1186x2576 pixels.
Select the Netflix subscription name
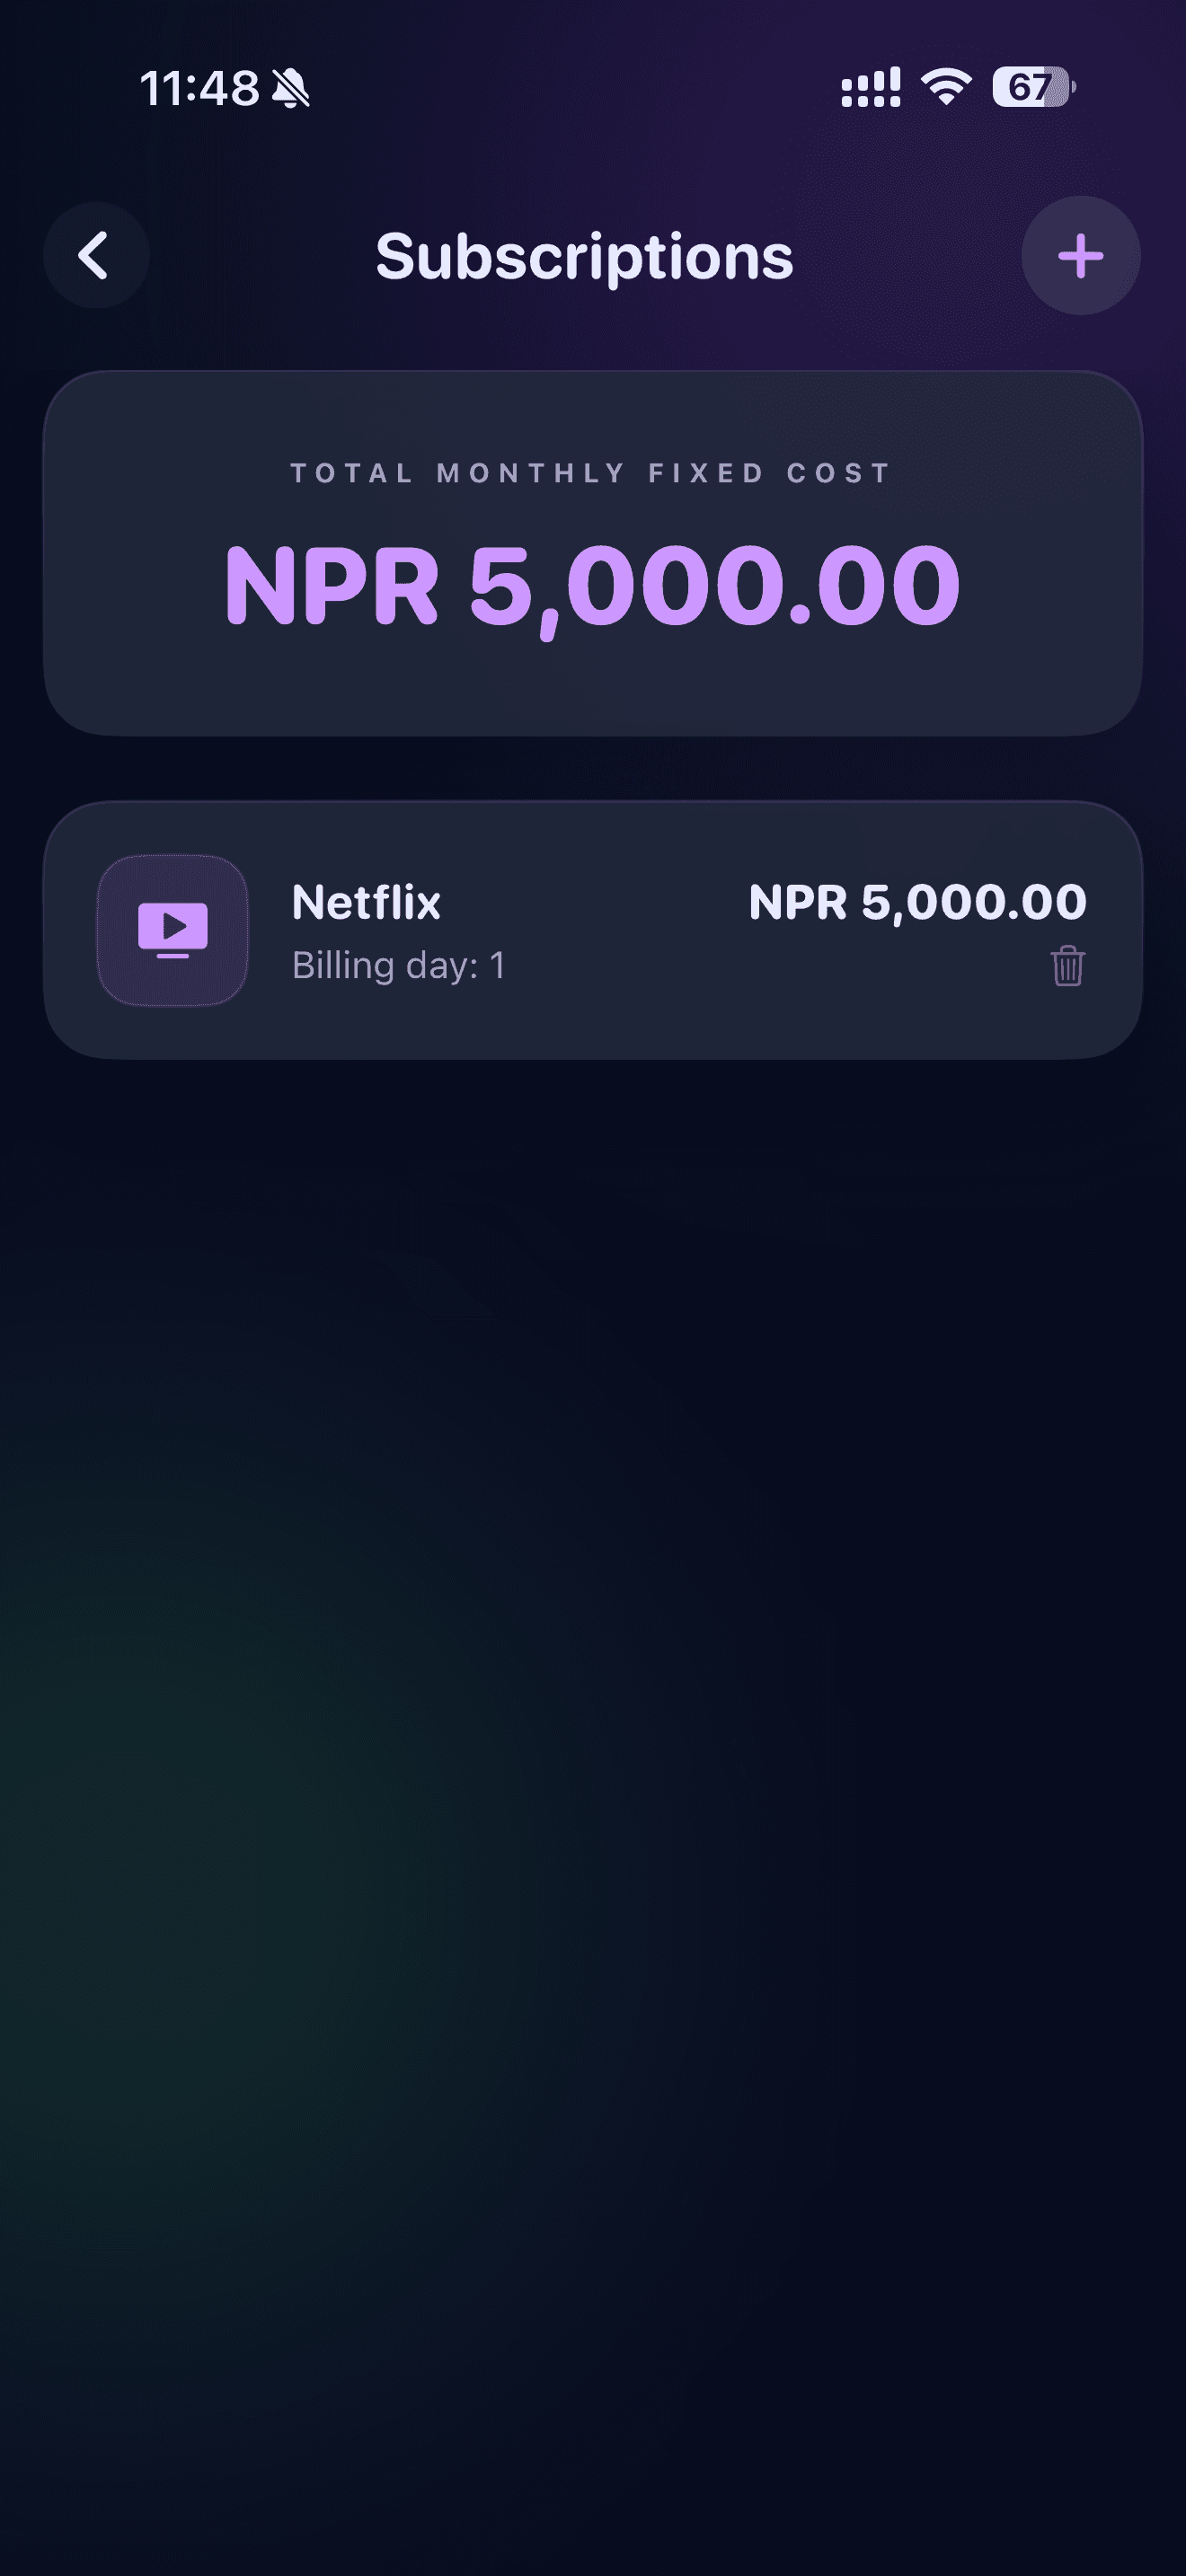click(366, 902)
